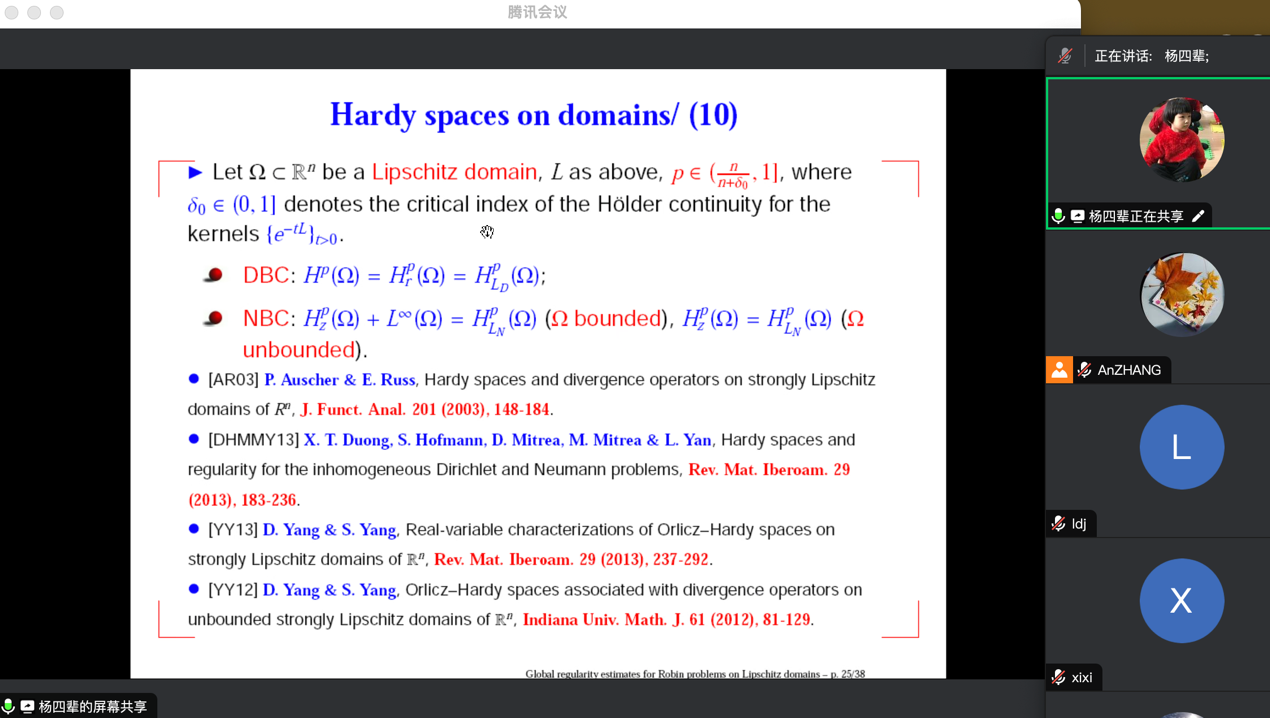Click the orange host badge beside AnZHANG
This screenshot has width=1270, height=718.
click(1059, 370)
